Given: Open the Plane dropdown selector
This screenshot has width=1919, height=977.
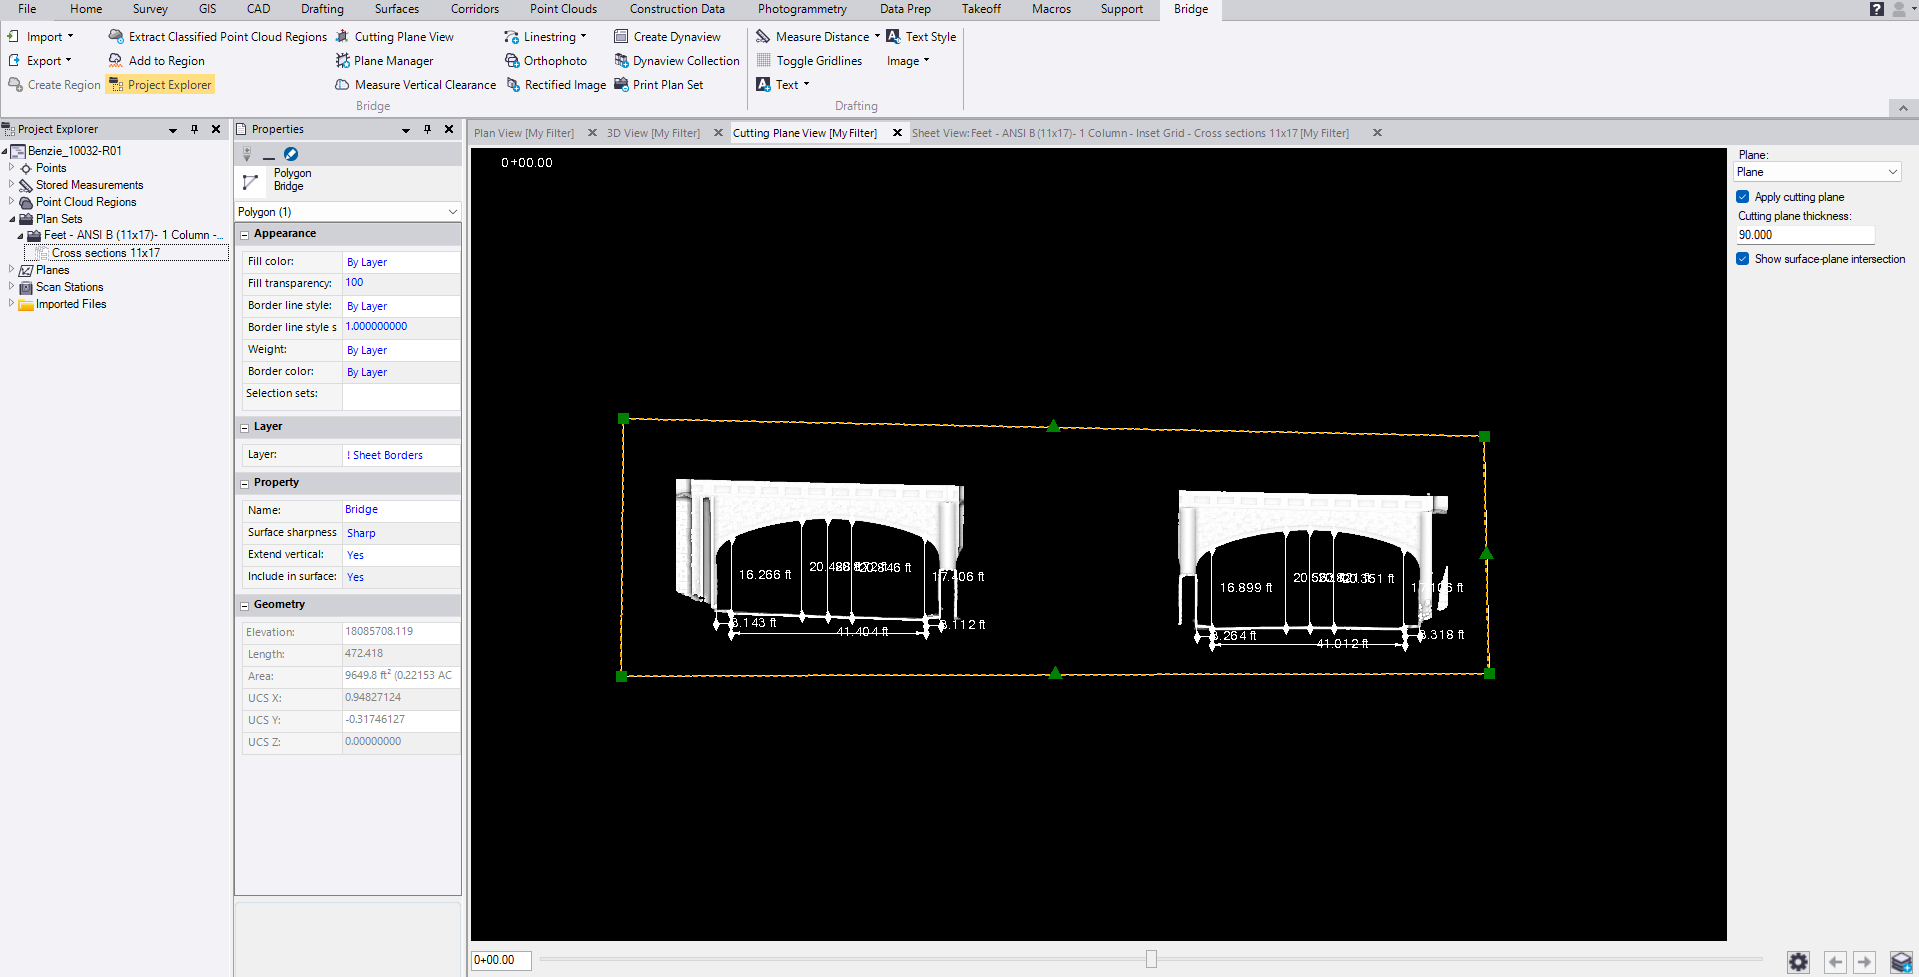Looking at the screenshot, I should (1816, 172).
